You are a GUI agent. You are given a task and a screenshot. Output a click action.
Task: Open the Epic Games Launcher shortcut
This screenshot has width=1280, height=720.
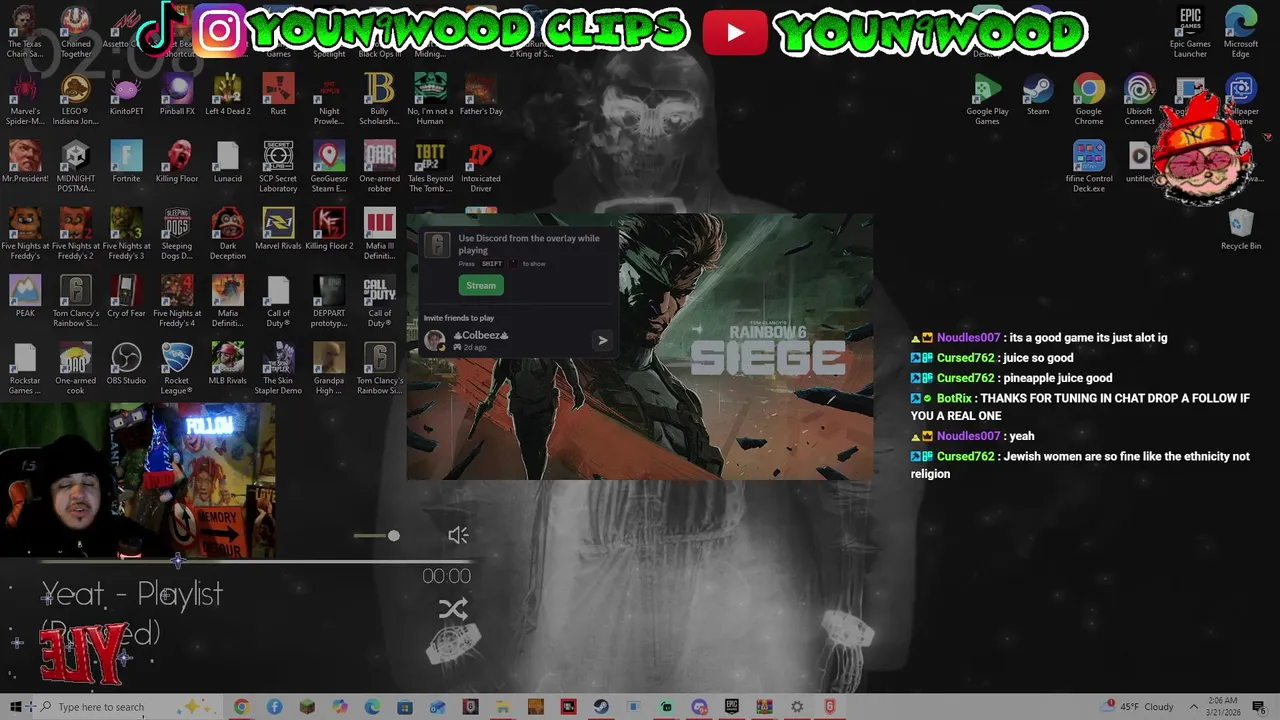1190,32
